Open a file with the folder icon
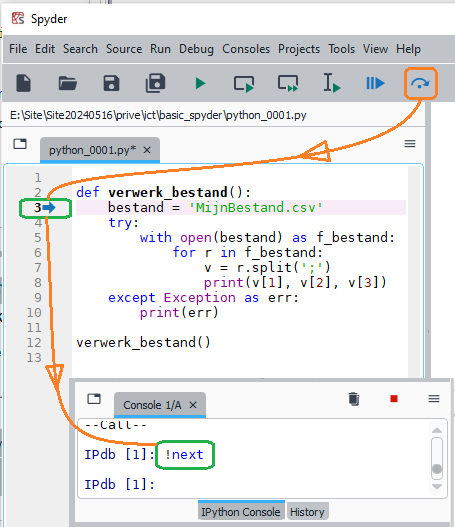Screen dimensions: 455x527 pos(68,83)
